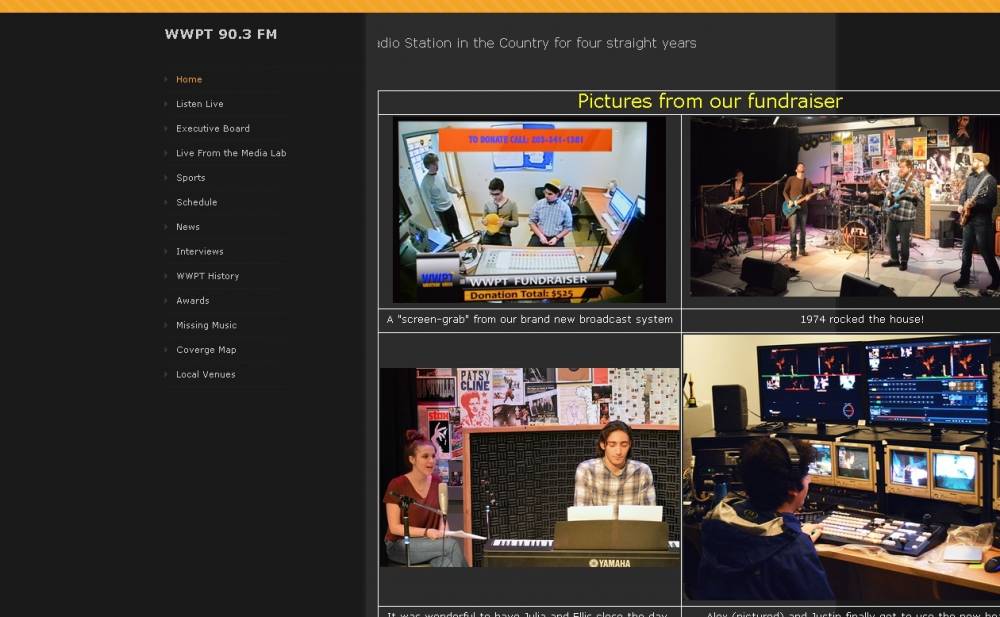Click the News menu link
Viewport: 1000px width, 617px height.
coord(188,227)
